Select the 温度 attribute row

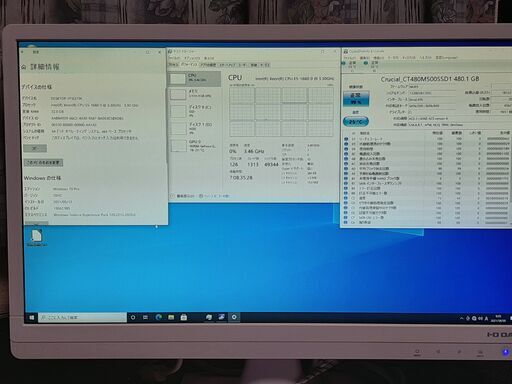(x=426, y=198)
